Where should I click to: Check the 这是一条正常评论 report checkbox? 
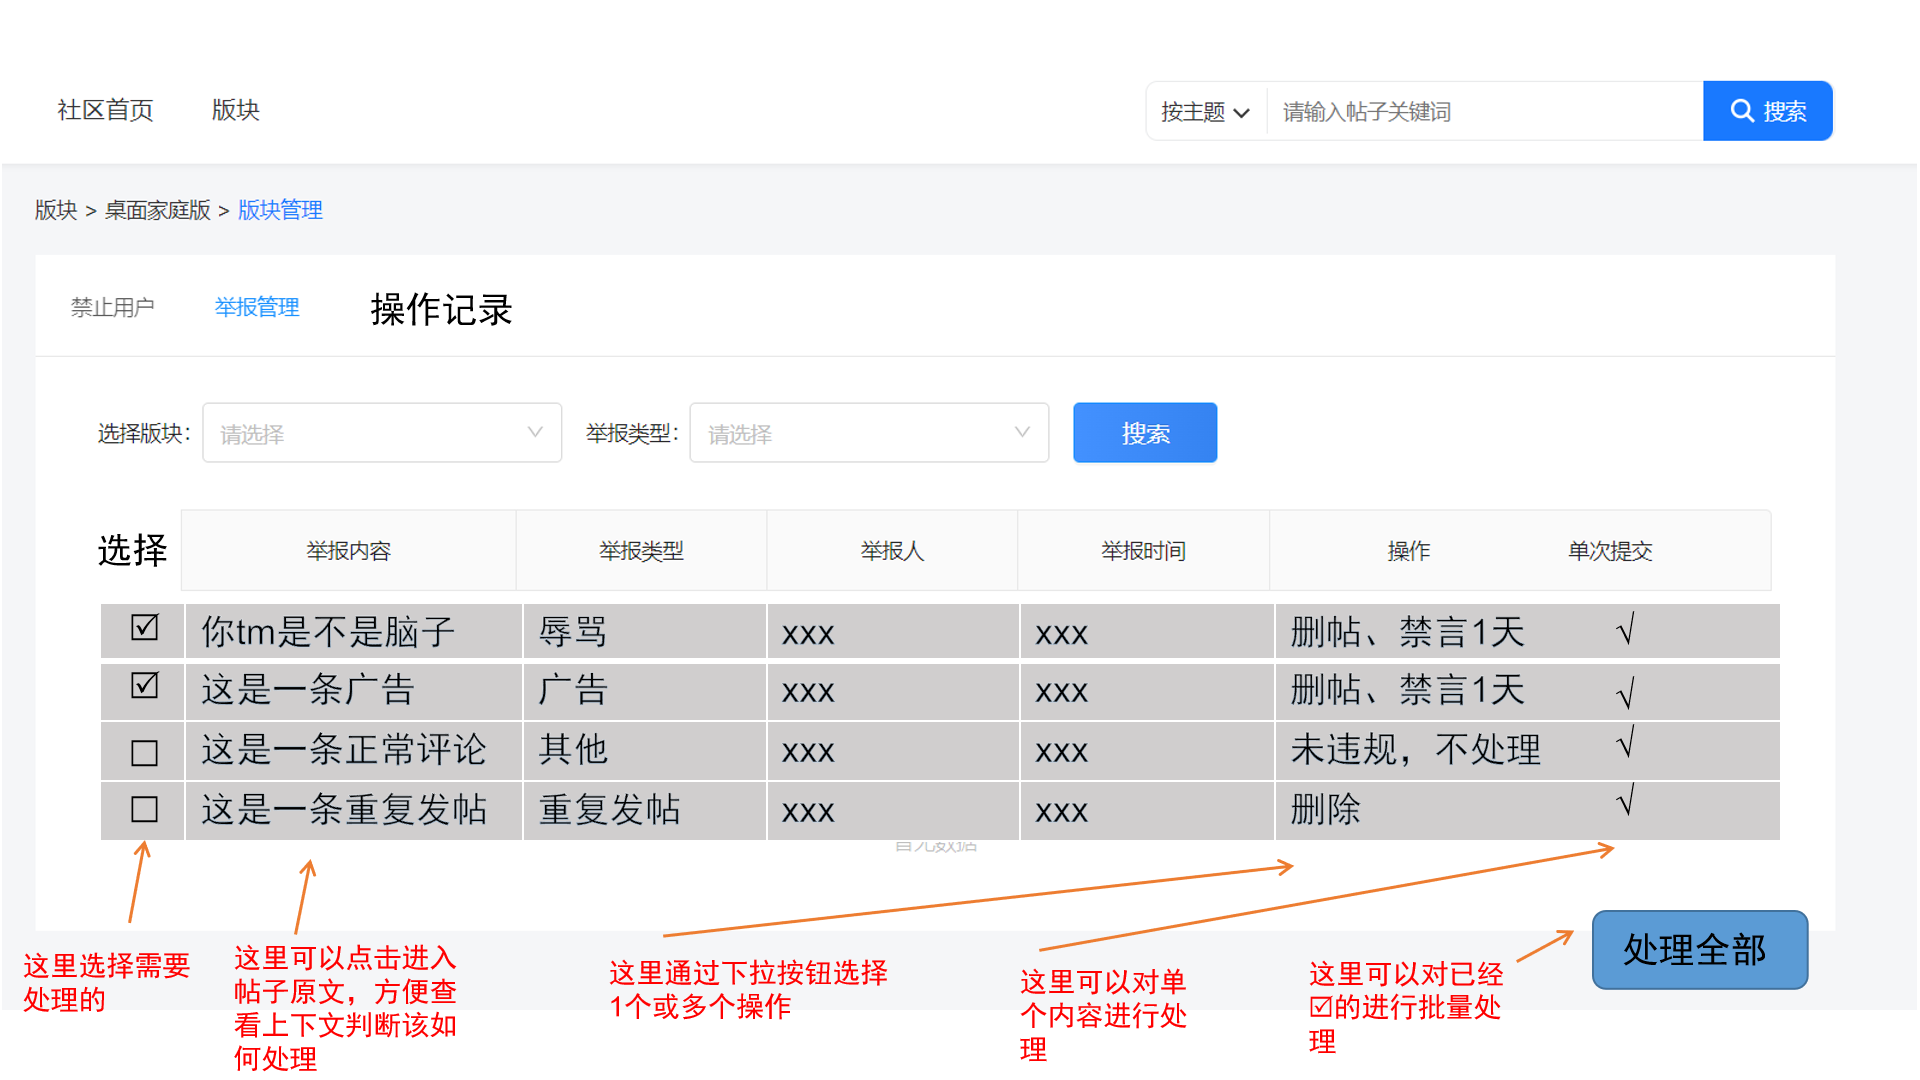pos(145,752)
